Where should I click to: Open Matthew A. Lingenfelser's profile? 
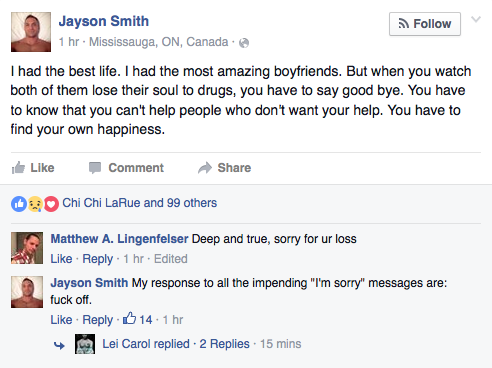(119, 239)
